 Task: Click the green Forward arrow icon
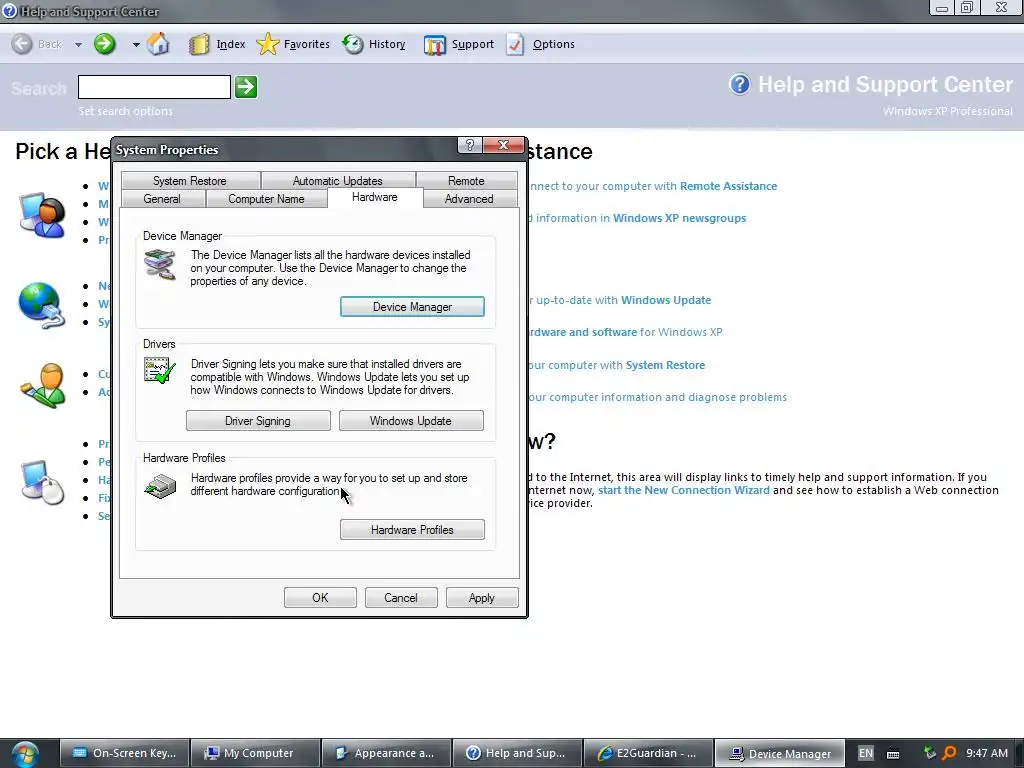click(104, 44)
